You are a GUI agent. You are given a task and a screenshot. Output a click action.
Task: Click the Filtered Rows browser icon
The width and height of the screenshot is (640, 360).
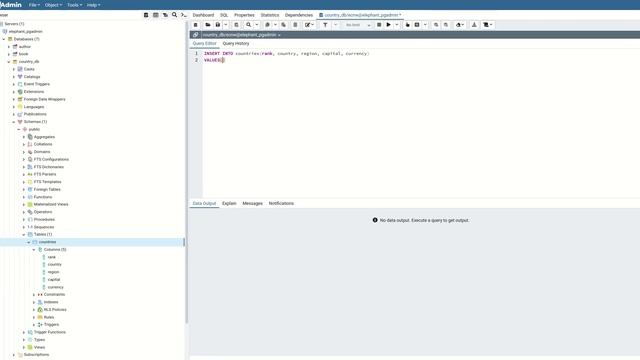point(165,15)
